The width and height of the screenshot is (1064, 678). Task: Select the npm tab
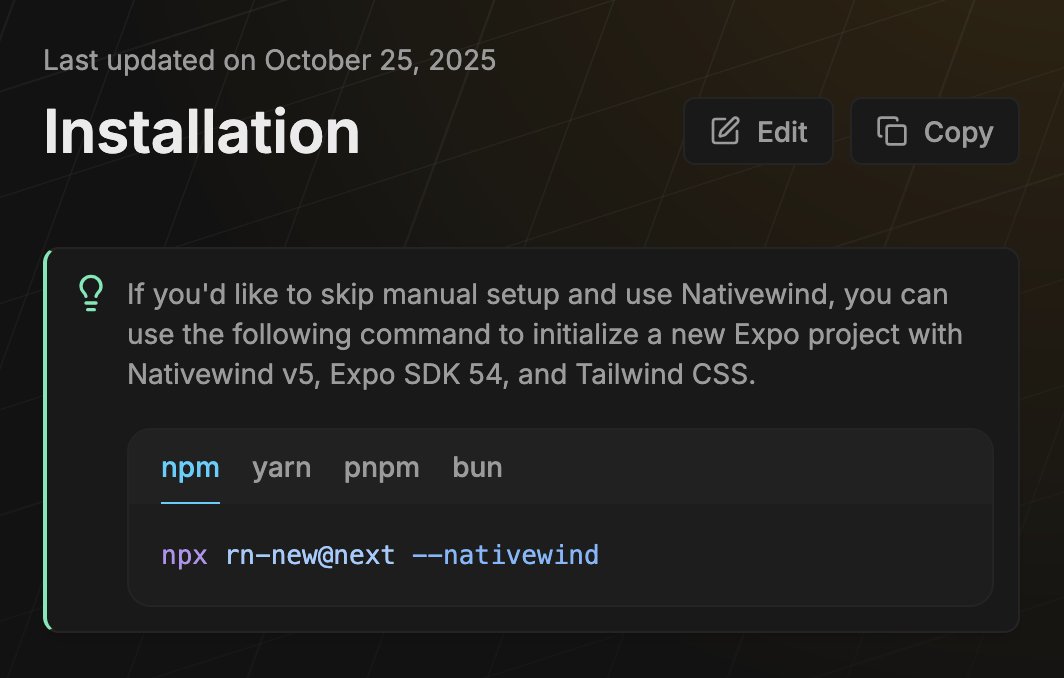[190, 468]
